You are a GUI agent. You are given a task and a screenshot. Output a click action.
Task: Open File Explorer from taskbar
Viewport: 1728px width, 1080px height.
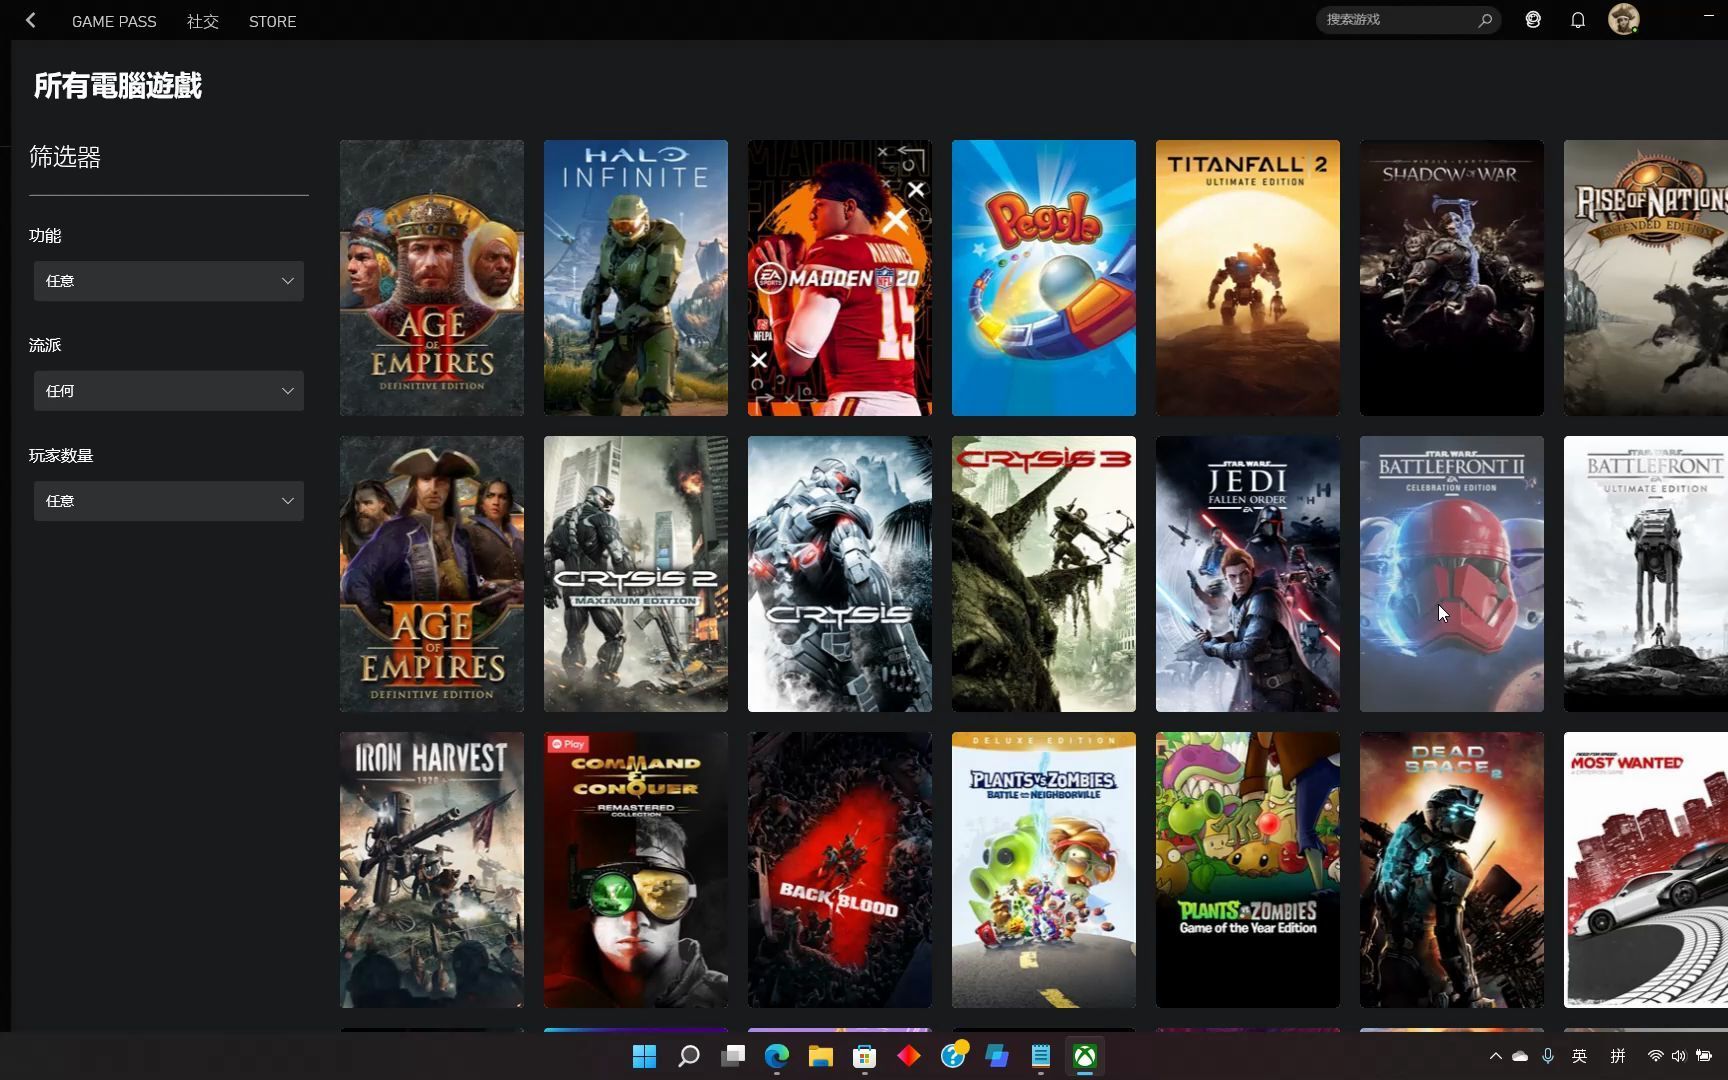821,1056
